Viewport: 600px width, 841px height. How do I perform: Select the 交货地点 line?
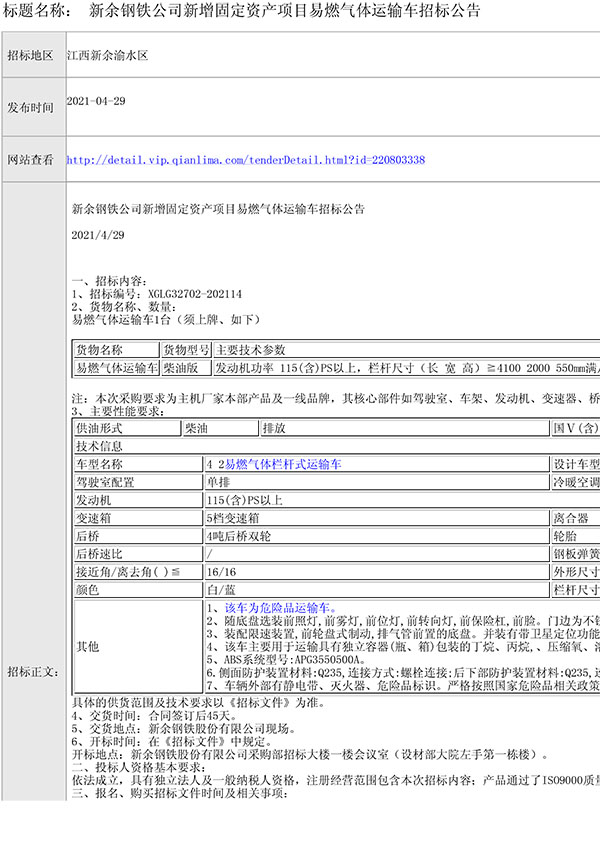click(x=184, y=729)
